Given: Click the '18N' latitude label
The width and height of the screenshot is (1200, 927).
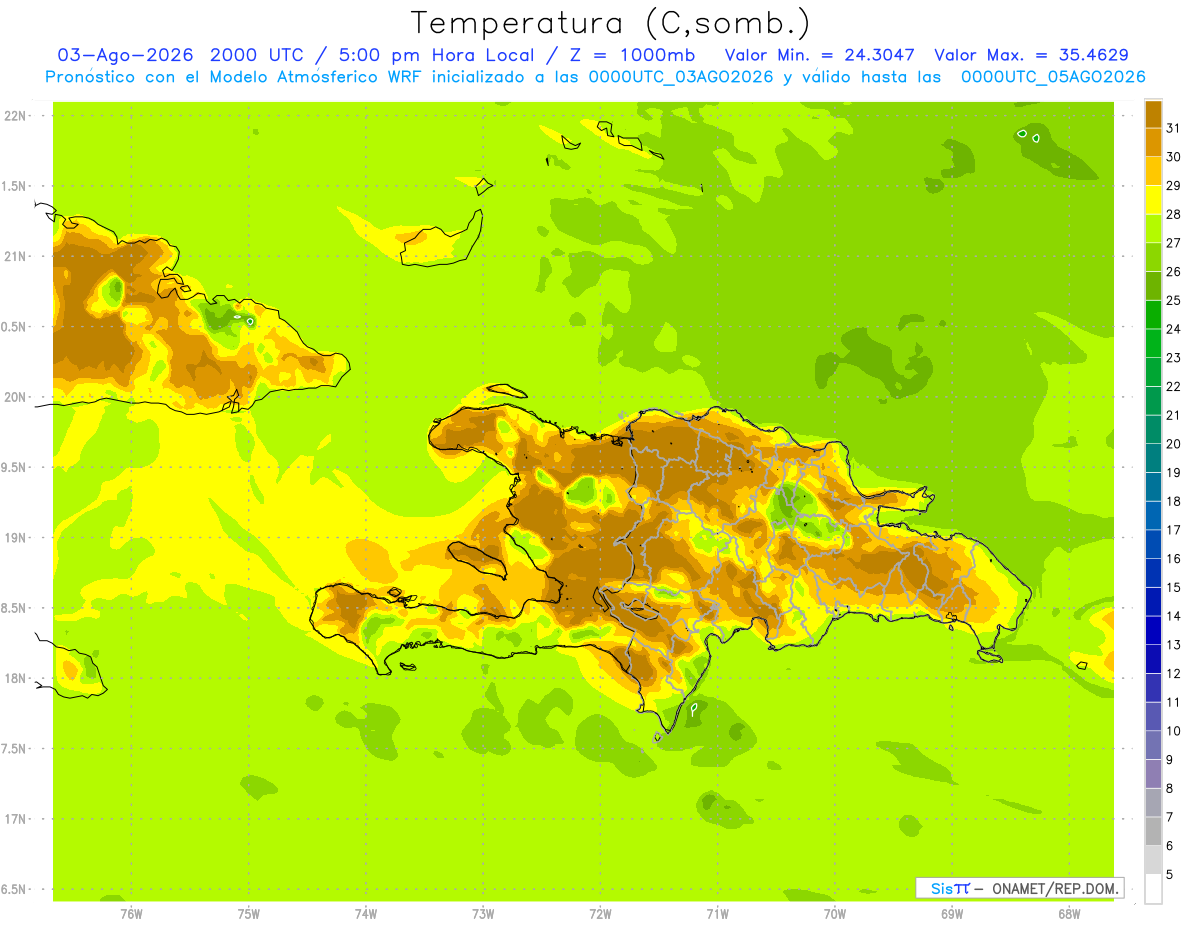Looking at the screenshot, I should click(x=16, y=678).
